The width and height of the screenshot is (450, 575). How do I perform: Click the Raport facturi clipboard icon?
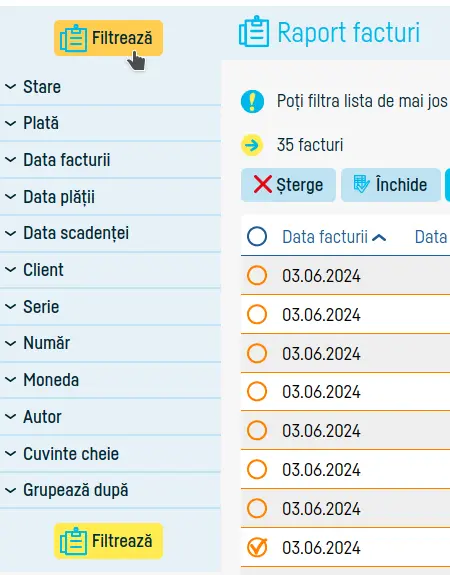click(x=254, y=32)
